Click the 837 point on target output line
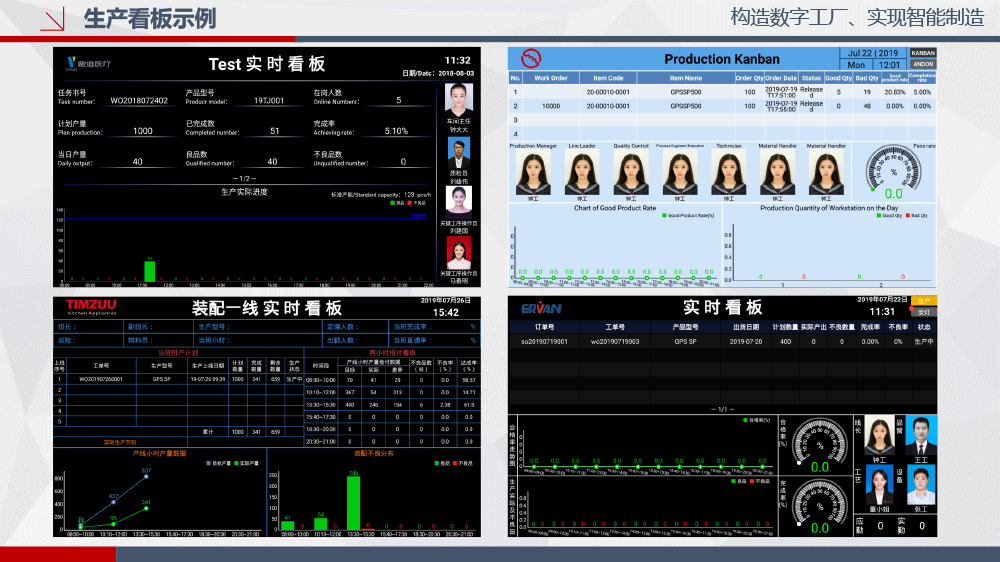1000x562 pixels. point(146,476)
